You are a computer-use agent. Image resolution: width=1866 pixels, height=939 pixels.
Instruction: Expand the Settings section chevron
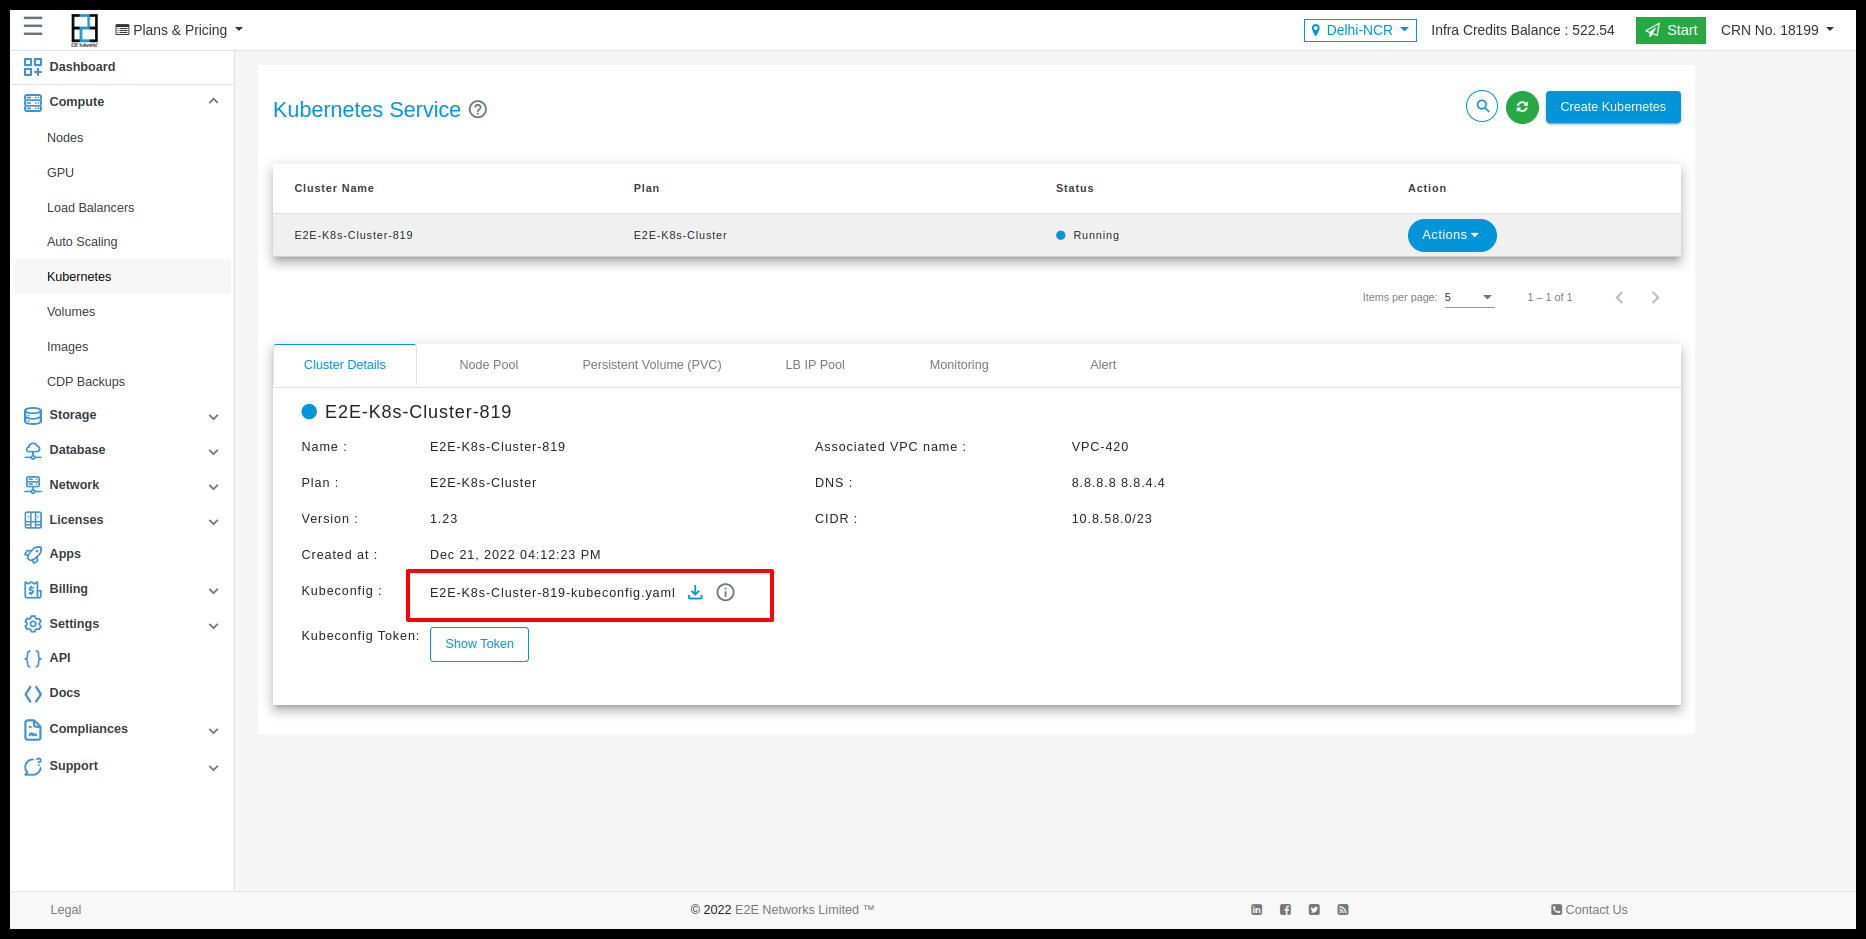coord(213,625)
